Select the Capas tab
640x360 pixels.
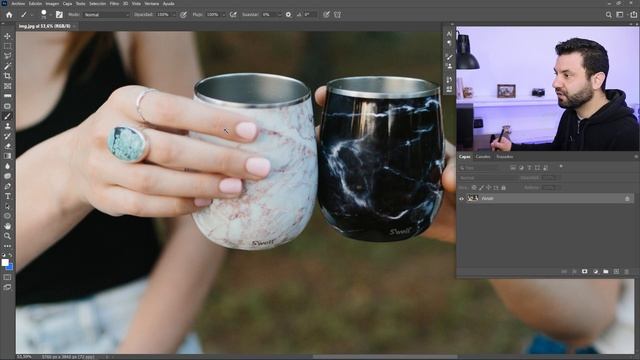(464, 157)
